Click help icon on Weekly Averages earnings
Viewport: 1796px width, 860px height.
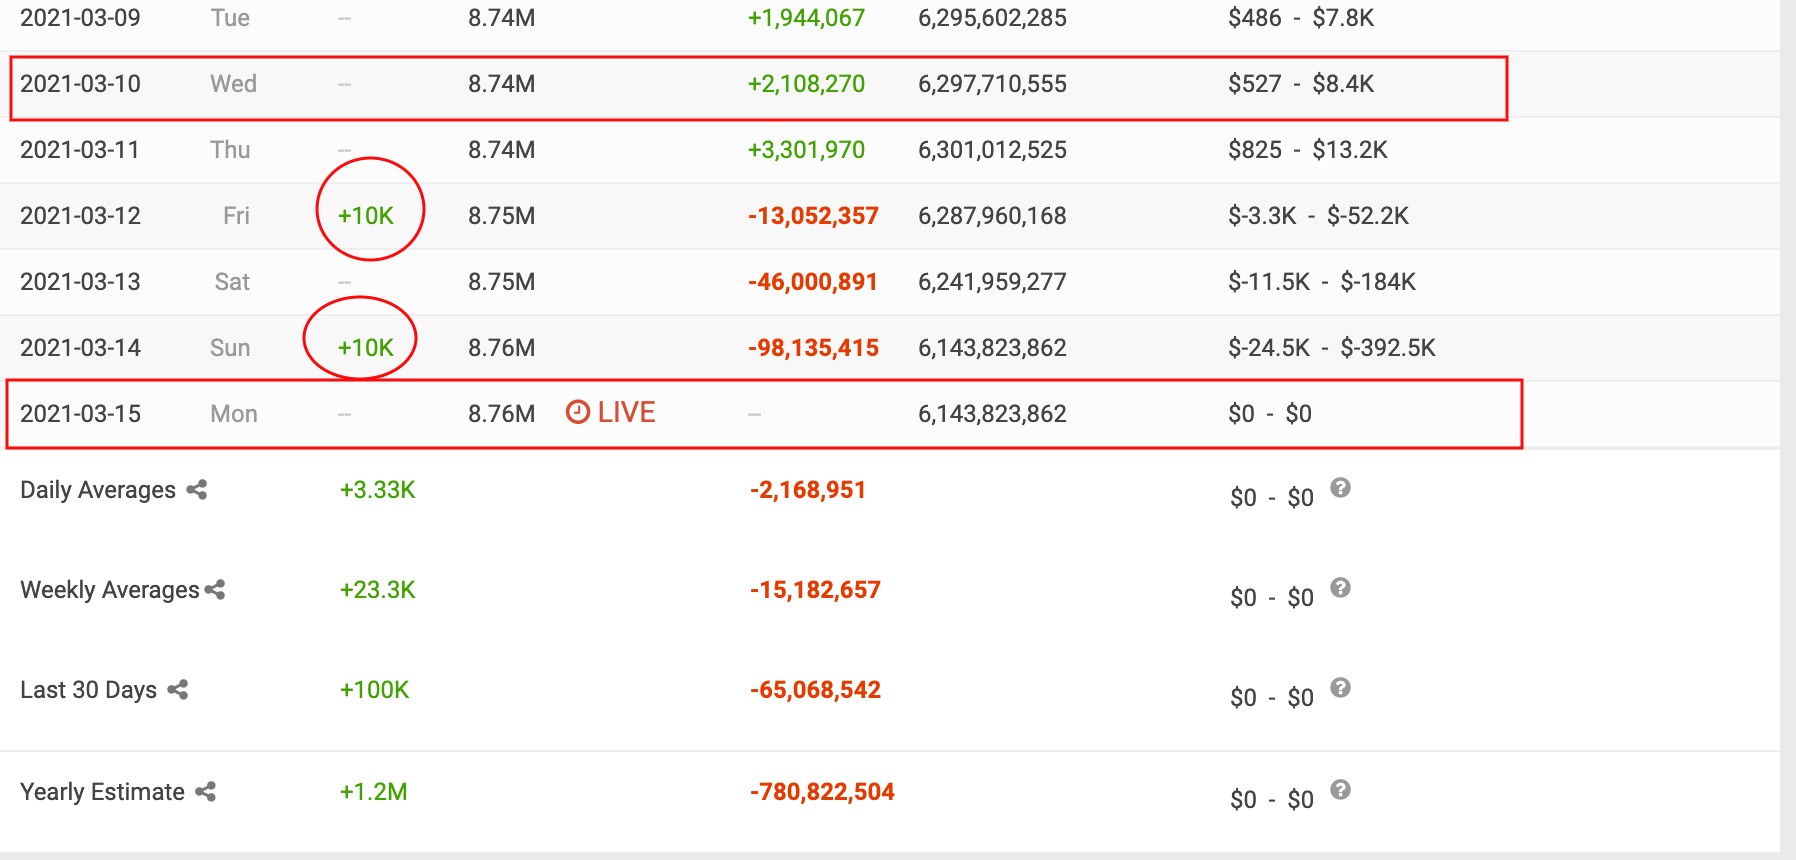click(1341, 588)
